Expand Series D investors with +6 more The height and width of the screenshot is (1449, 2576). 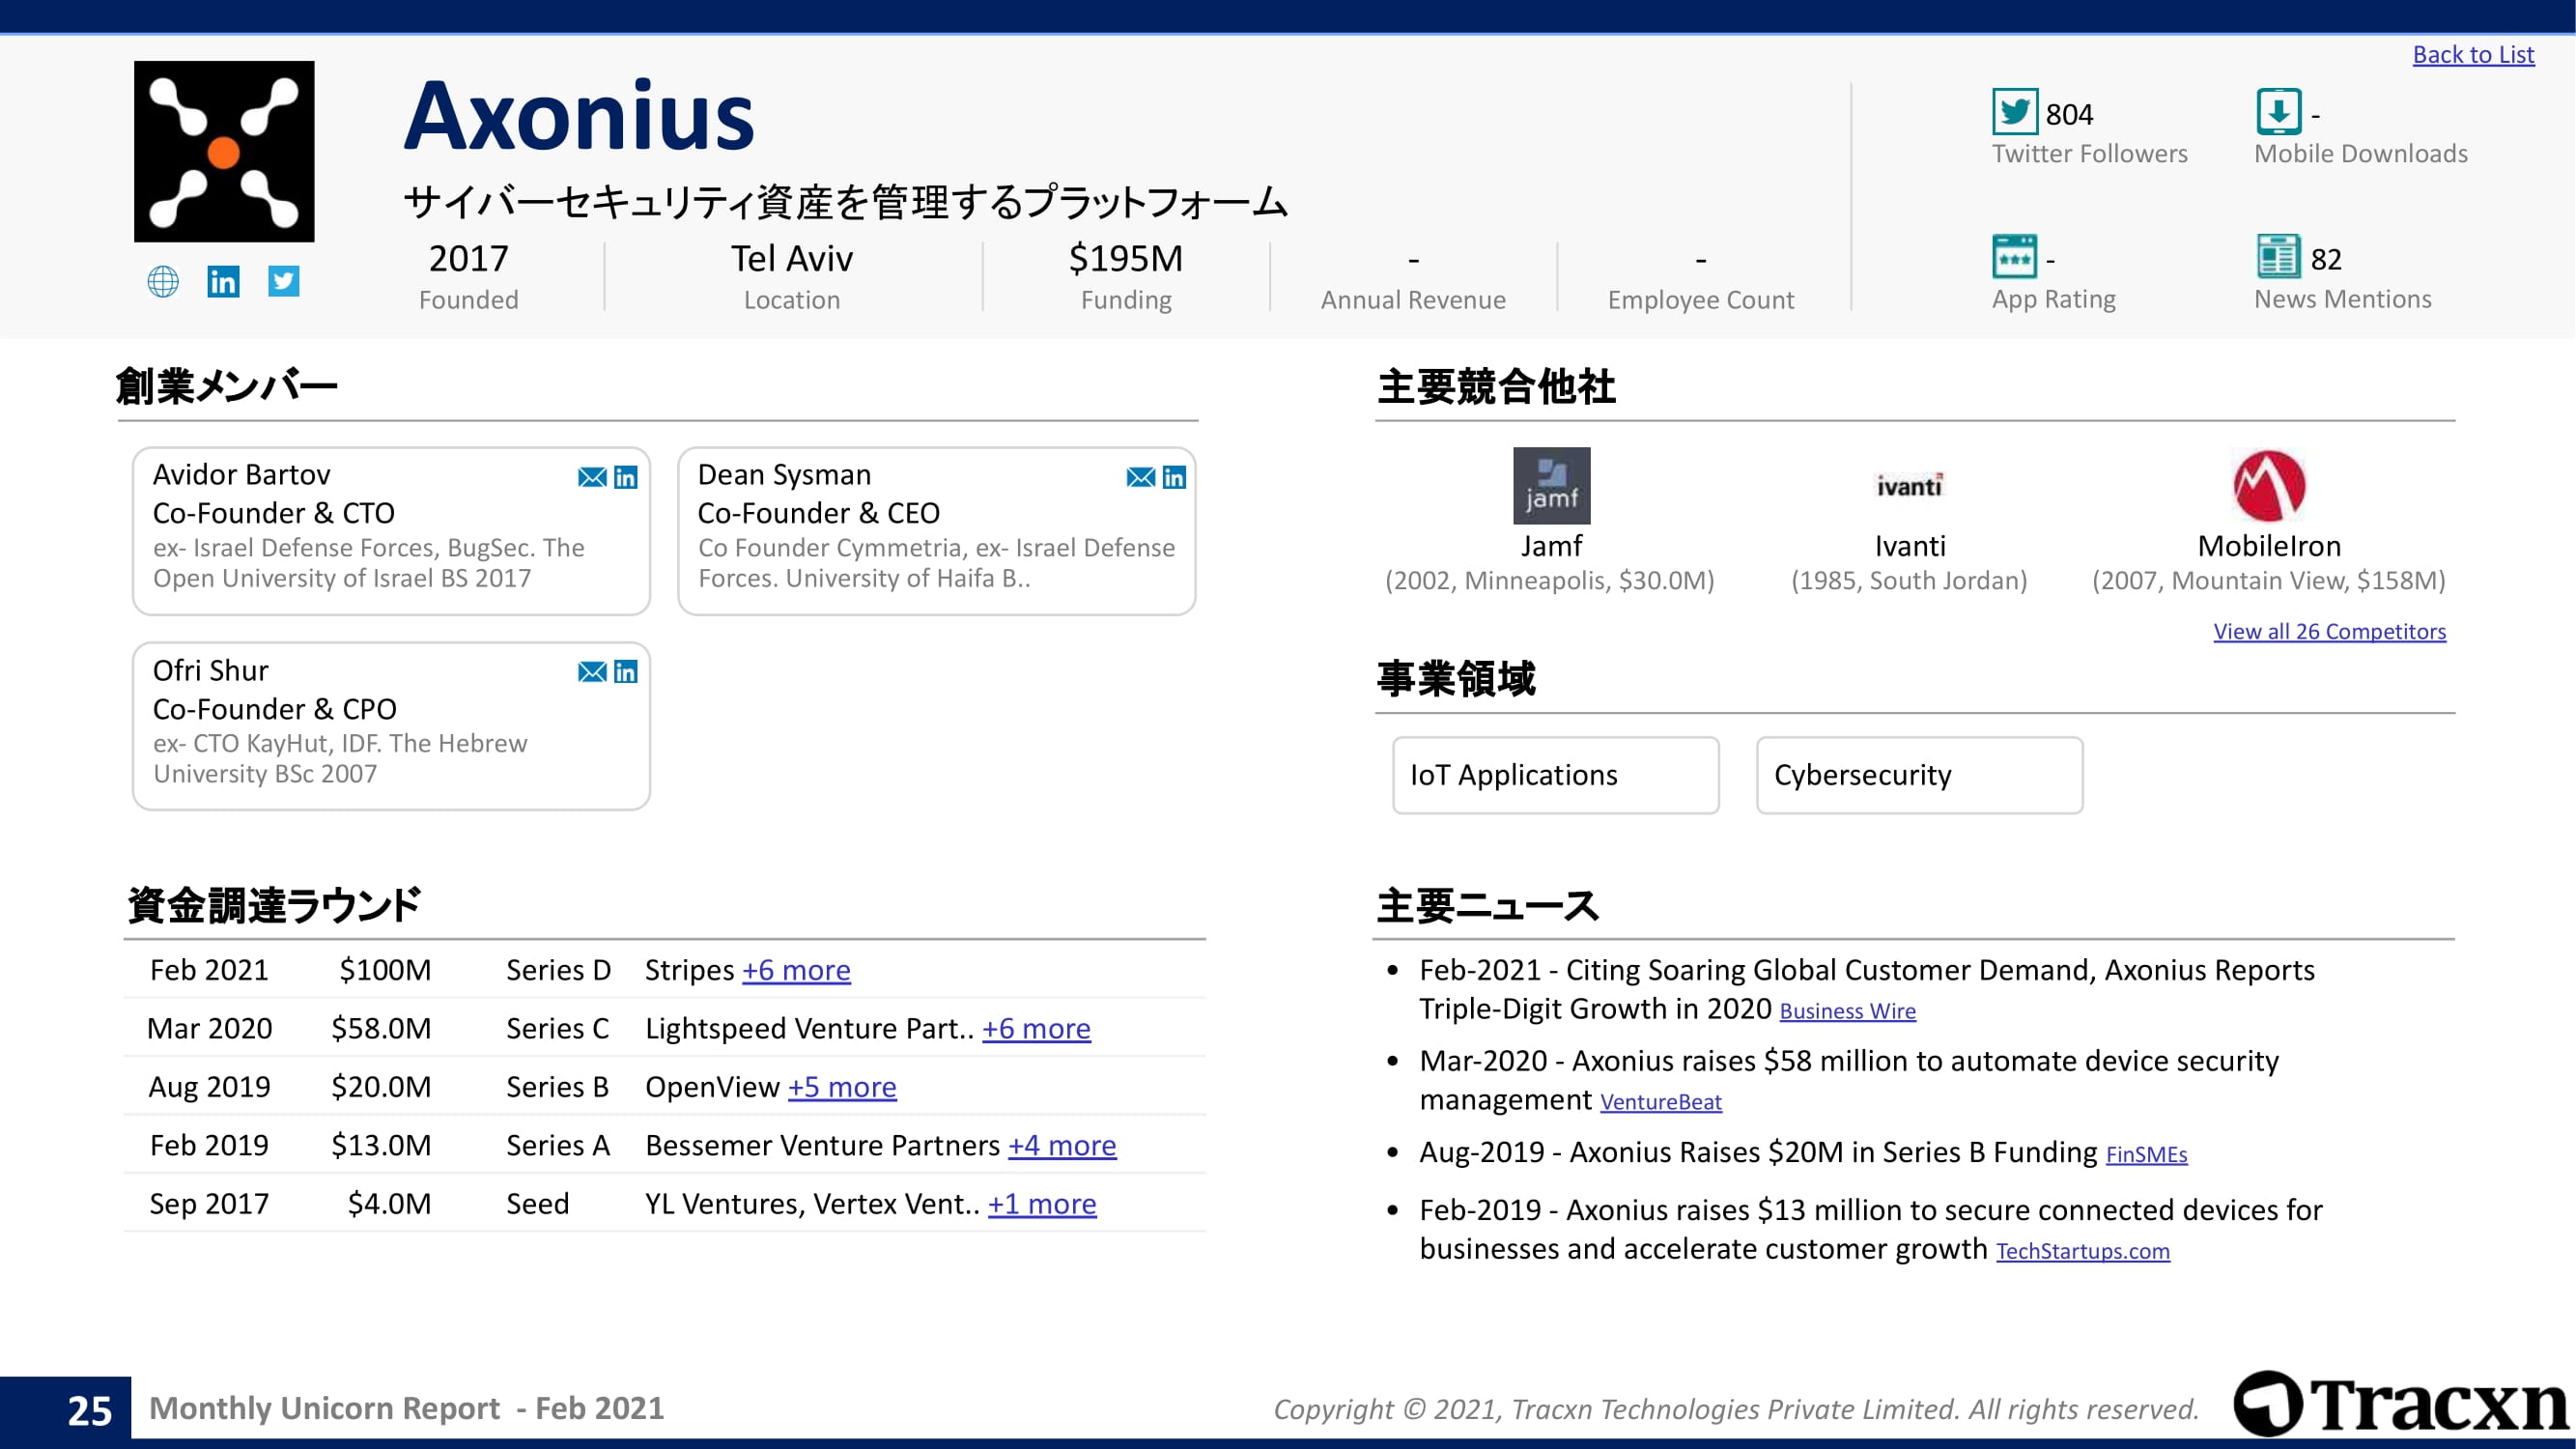click(x=796, y=970)
